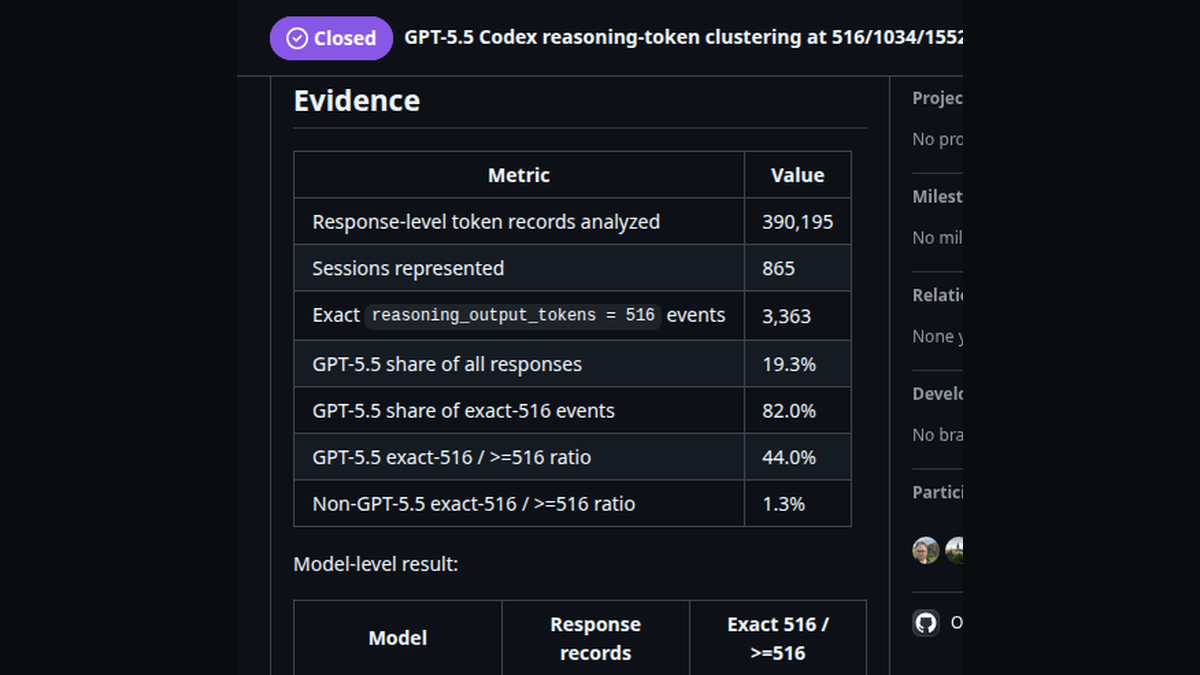Click the 'Response records' column header

[596, 638]
